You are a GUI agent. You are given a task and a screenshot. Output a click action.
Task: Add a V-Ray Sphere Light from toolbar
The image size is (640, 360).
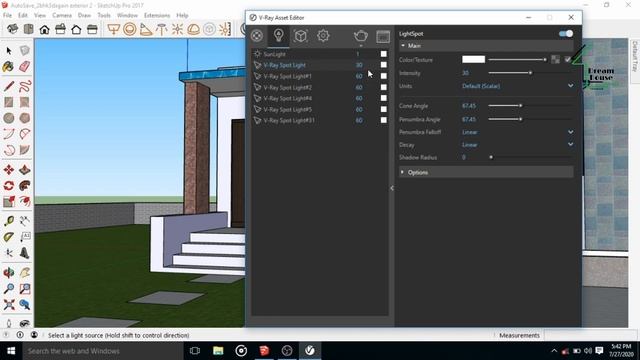tap(130, 29)
